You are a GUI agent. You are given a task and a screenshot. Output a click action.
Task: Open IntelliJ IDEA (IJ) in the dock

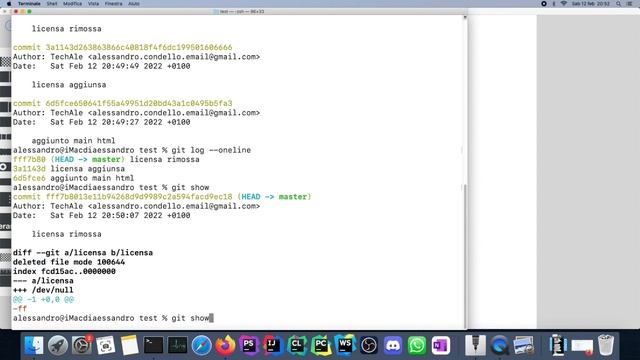click(x=273, y=345)
